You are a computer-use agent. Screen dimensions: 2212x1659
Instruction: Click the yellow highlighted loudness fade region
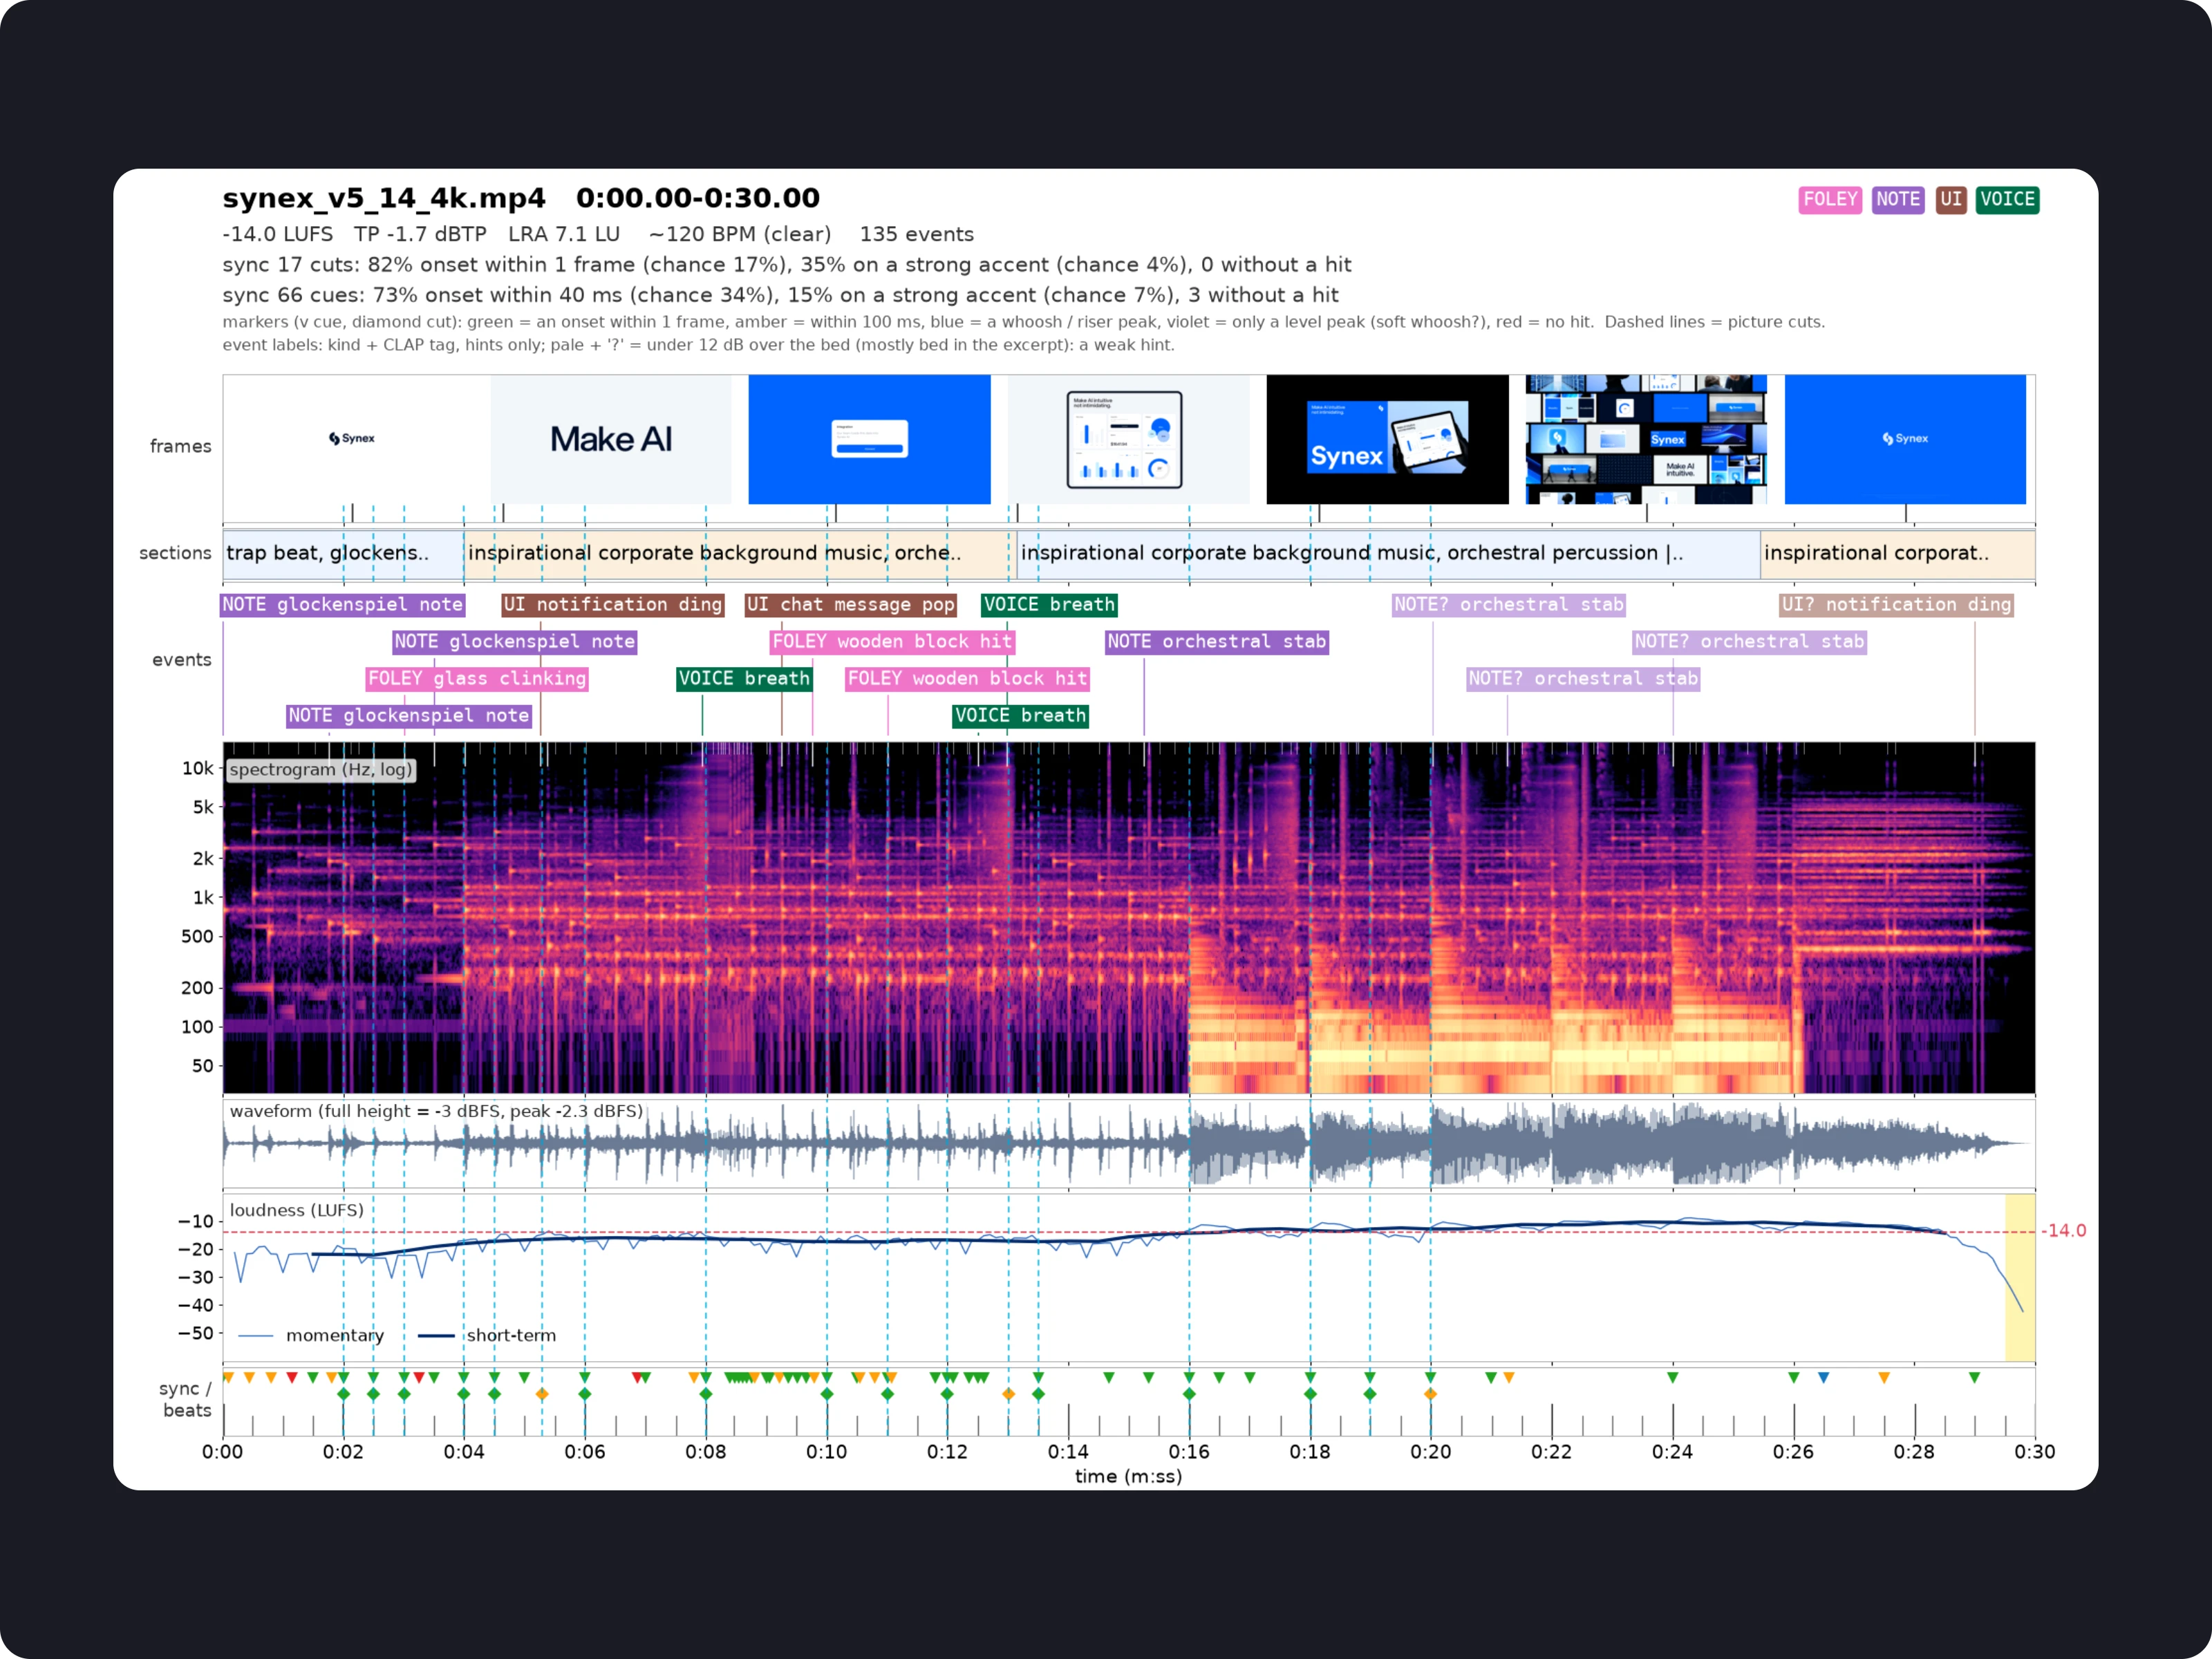click(2020, 1277)
